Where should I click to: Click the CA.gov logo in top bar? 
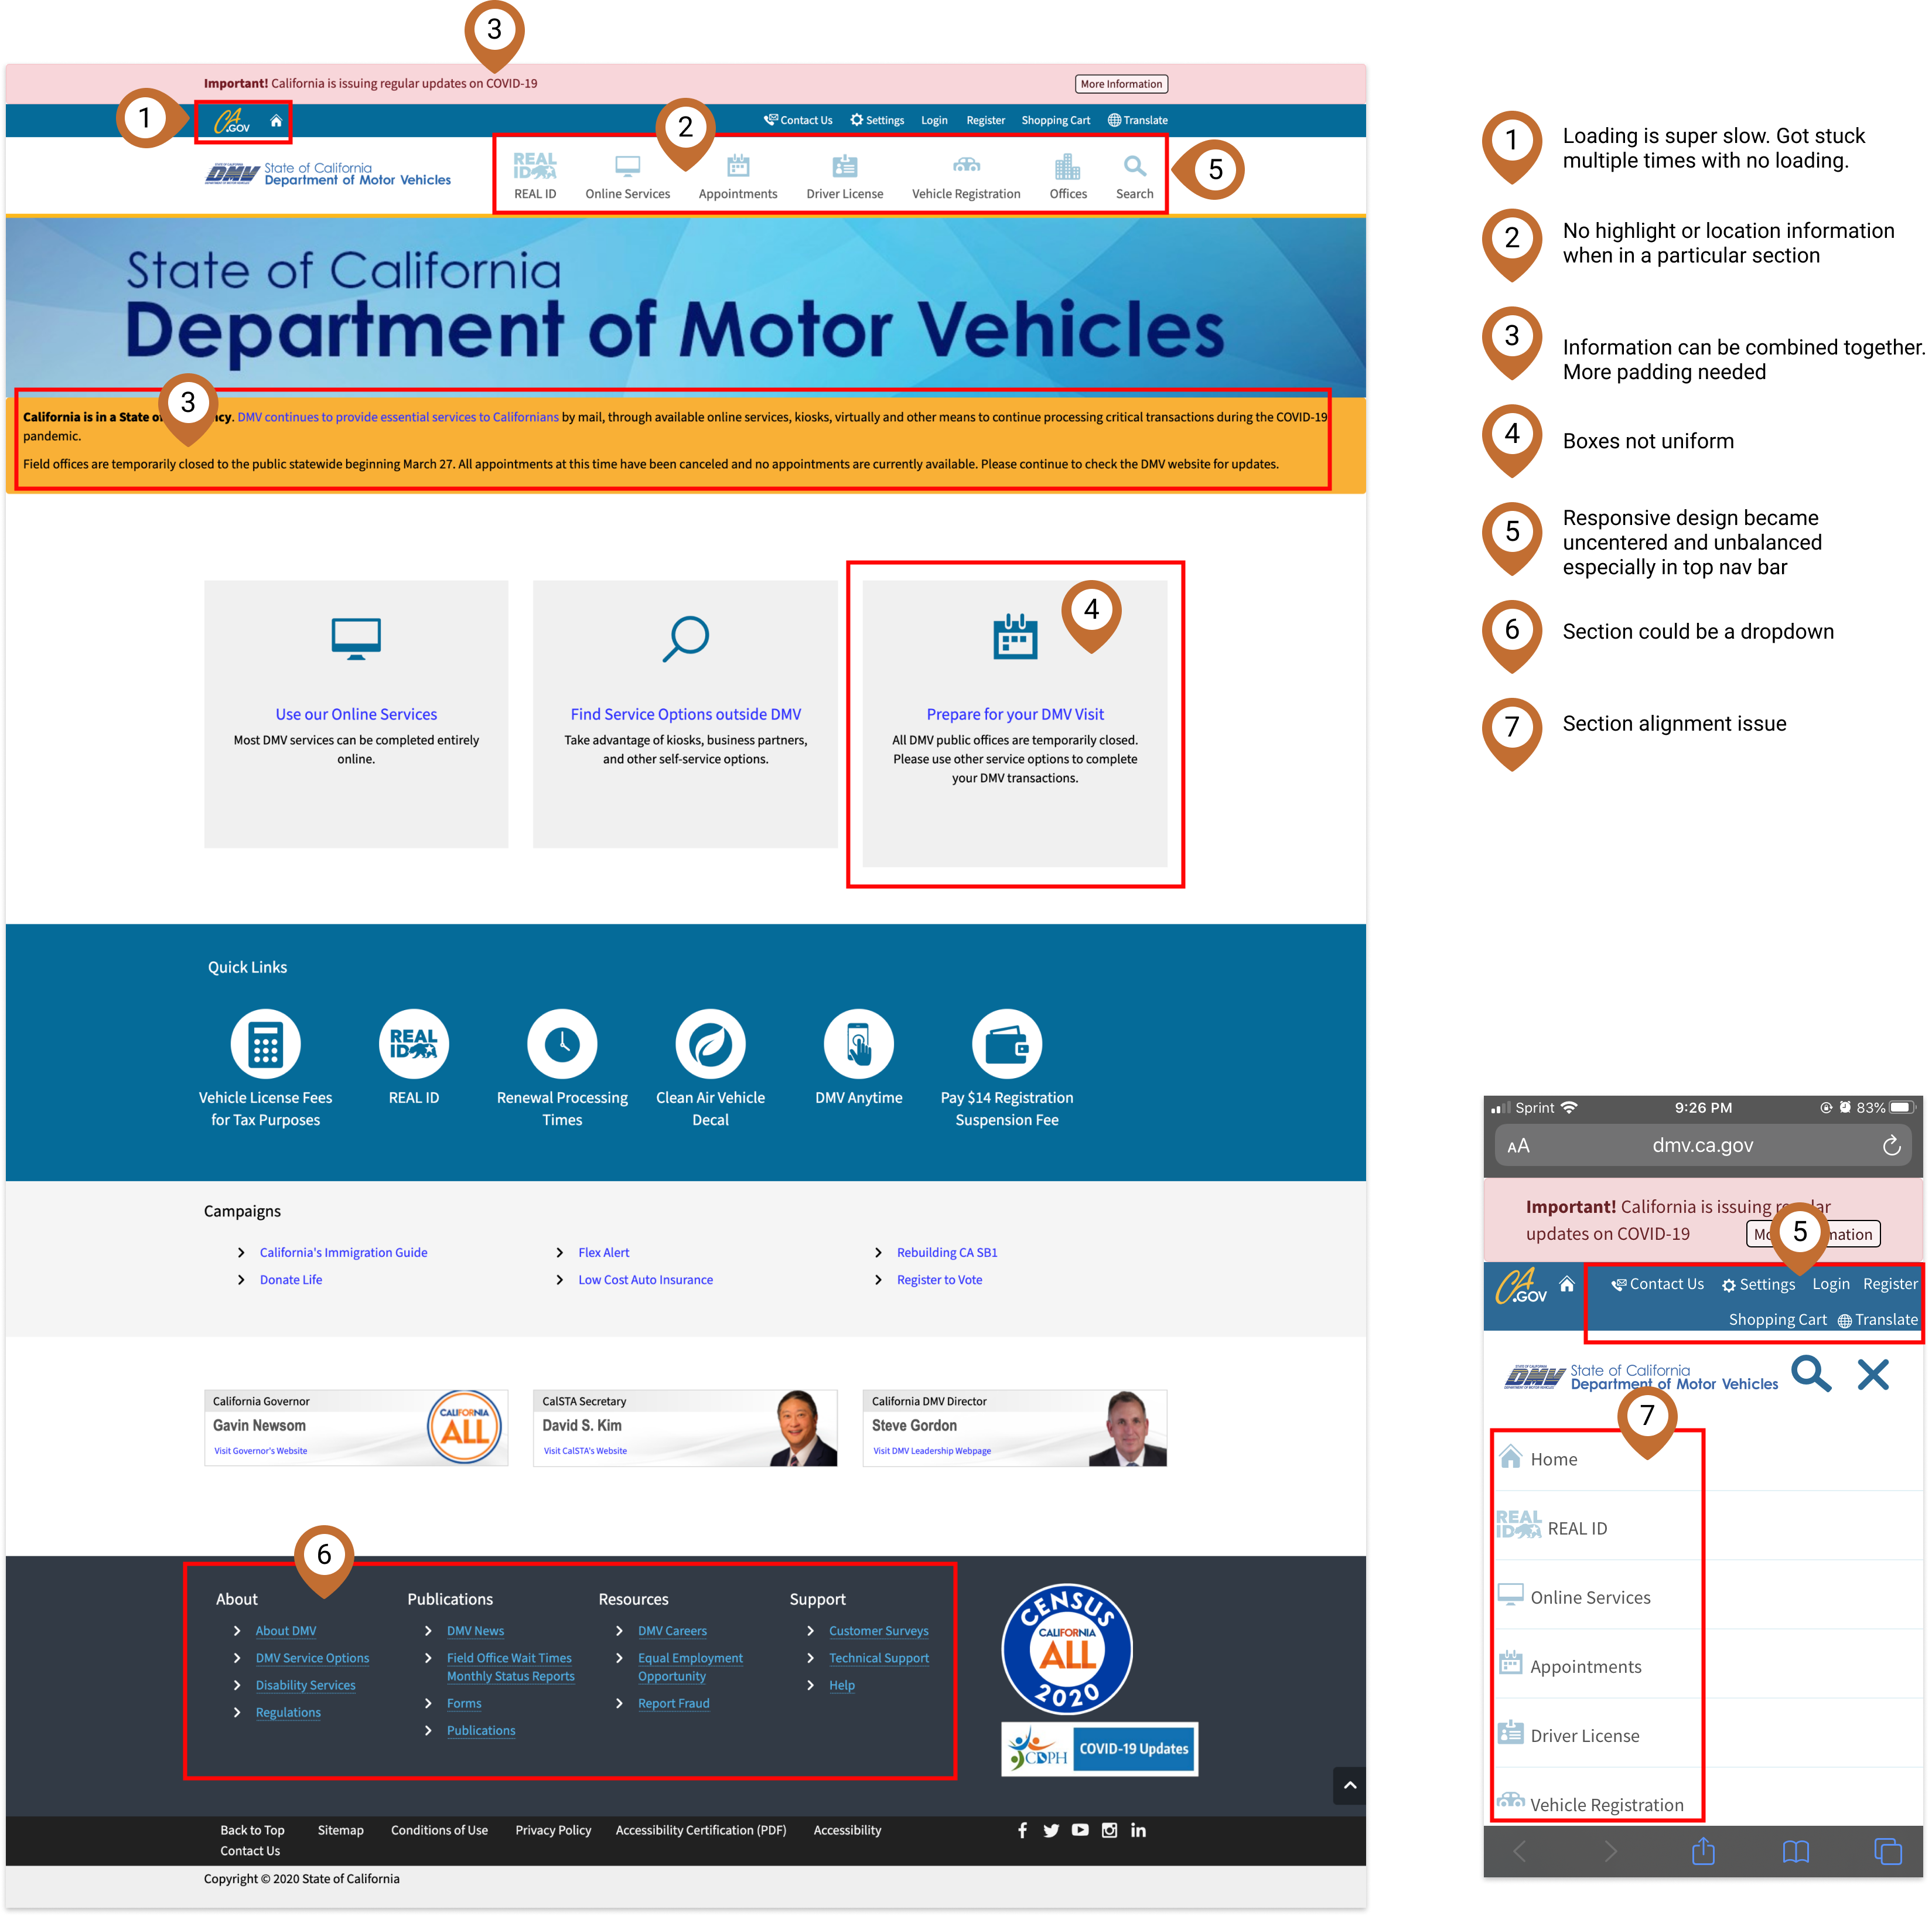232,122
